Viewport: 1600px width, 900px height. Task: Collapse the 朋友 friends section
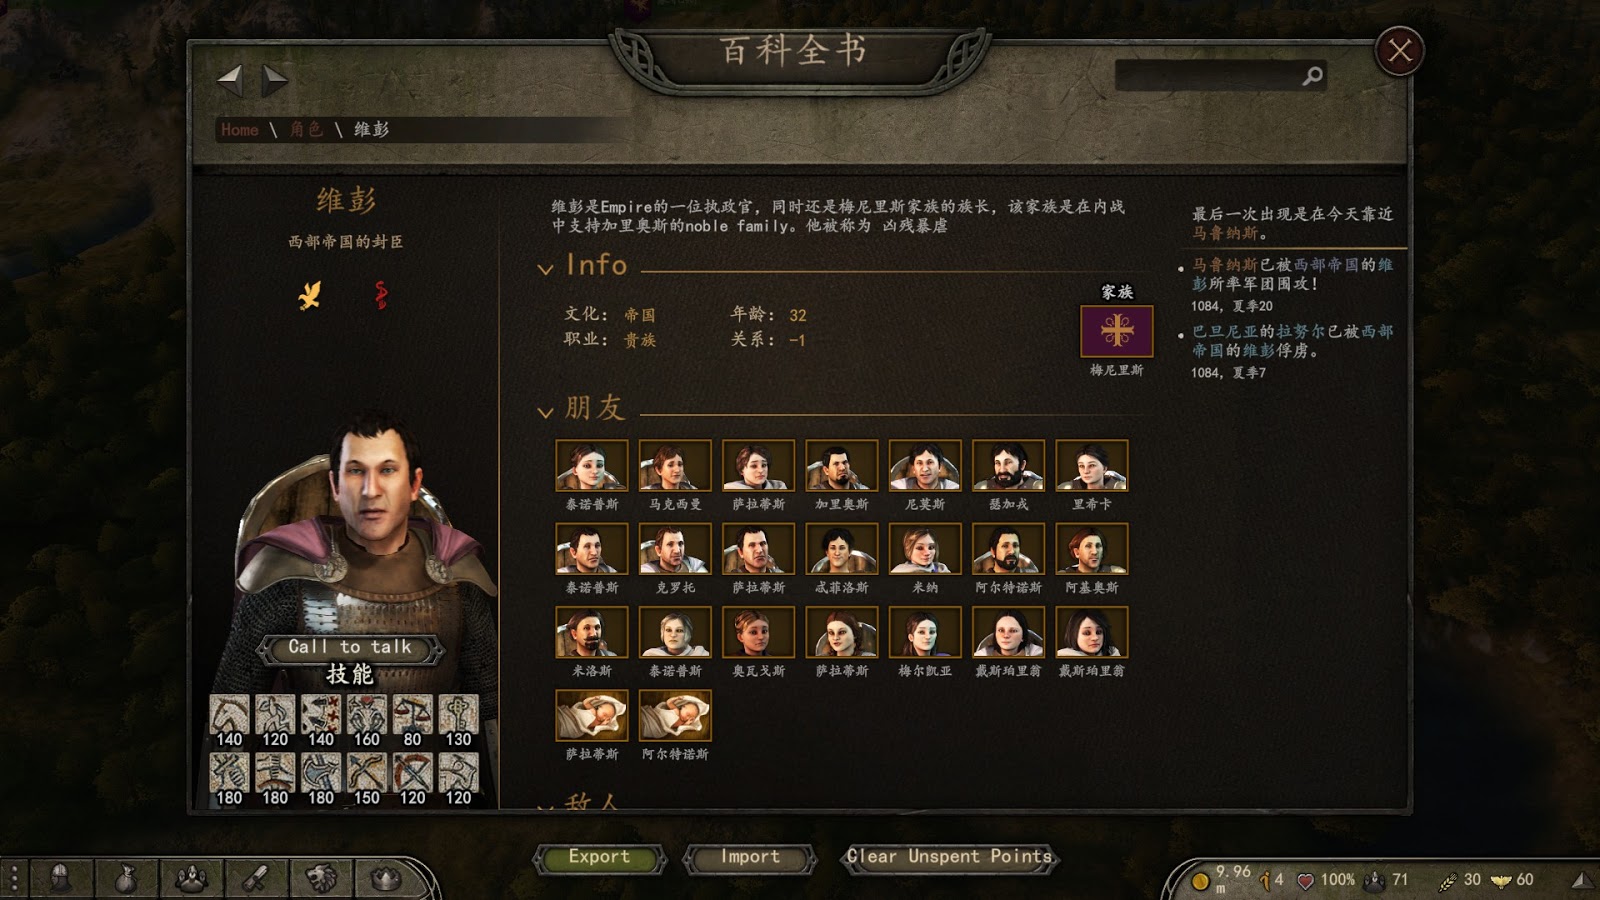pos(545,411)
